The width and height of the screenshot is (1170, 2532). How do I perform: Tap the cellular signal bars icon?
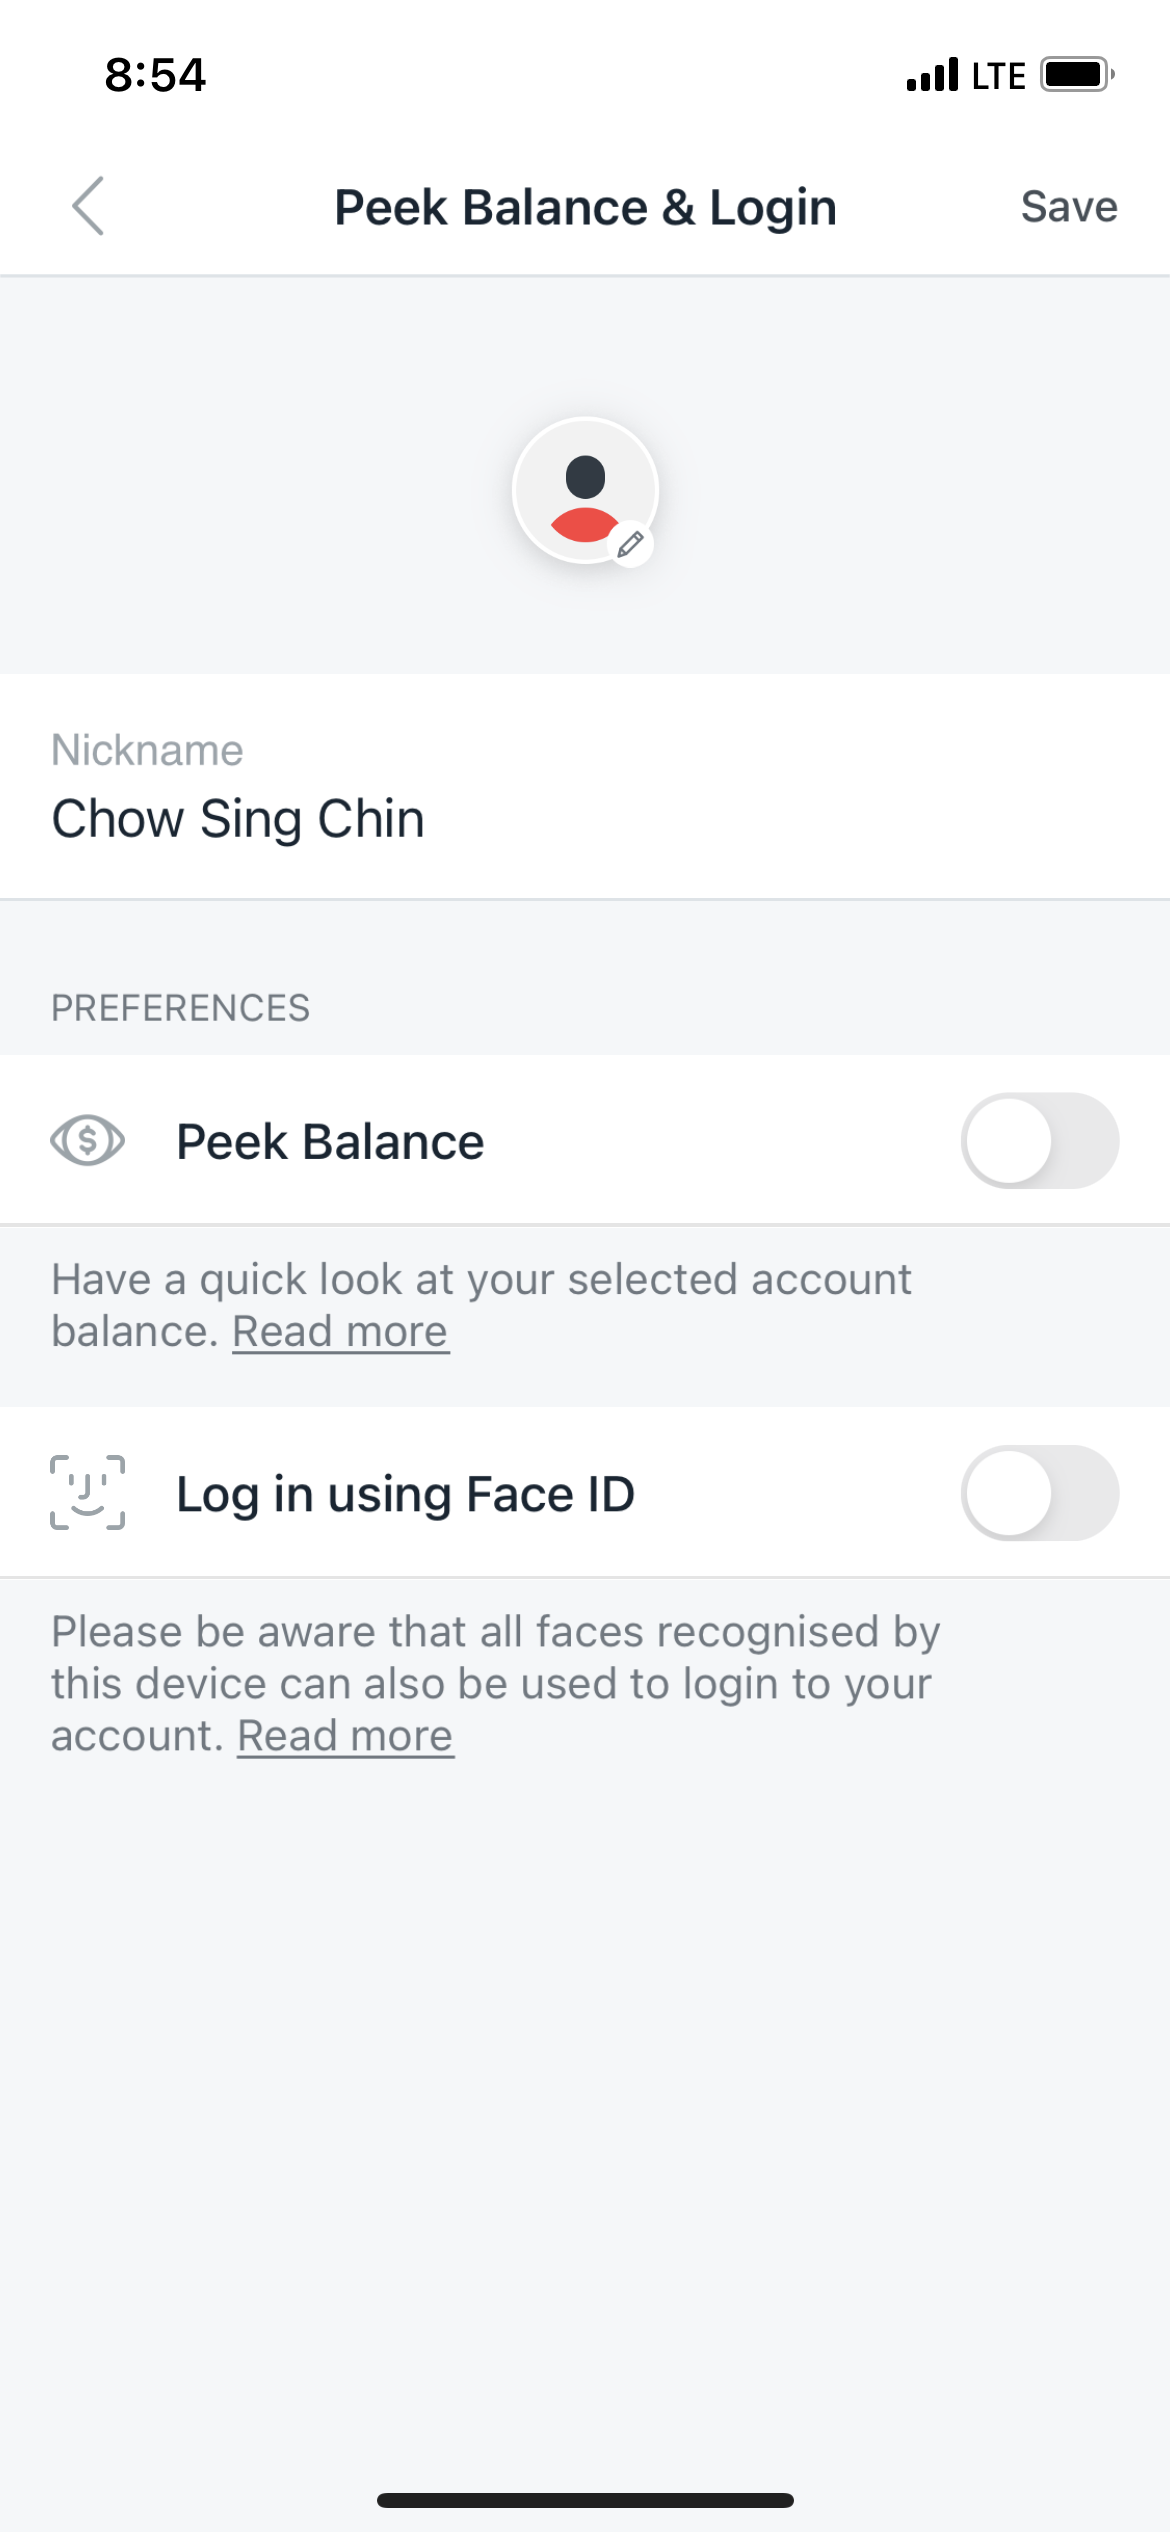point(932,75)
